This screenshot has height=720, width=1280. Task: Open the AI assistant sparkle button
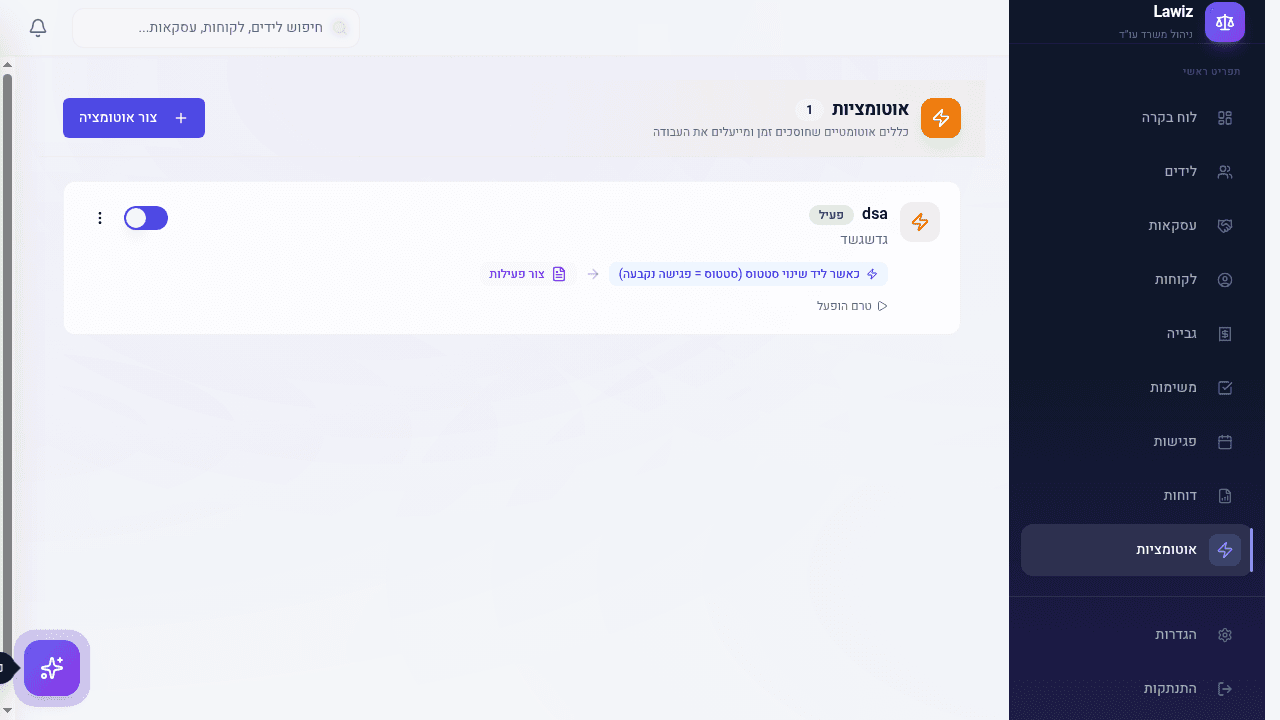click(52, 668)
